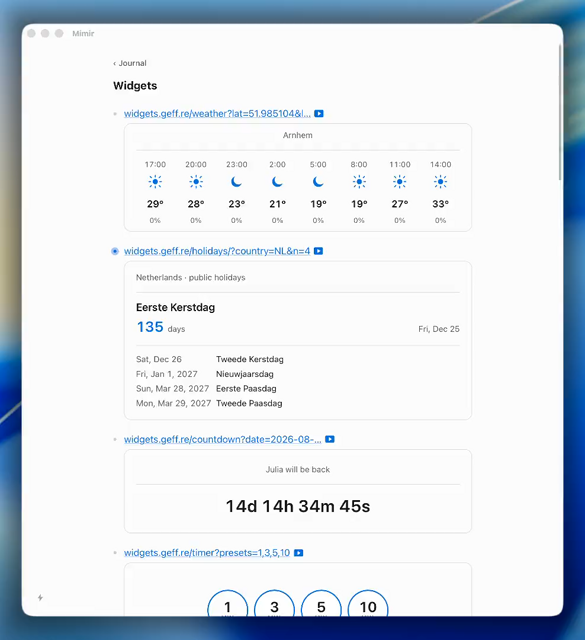This screenshot has height=640, width=585.
Task: Click the play icon beside the timer link
Action: tap(298, 553)
